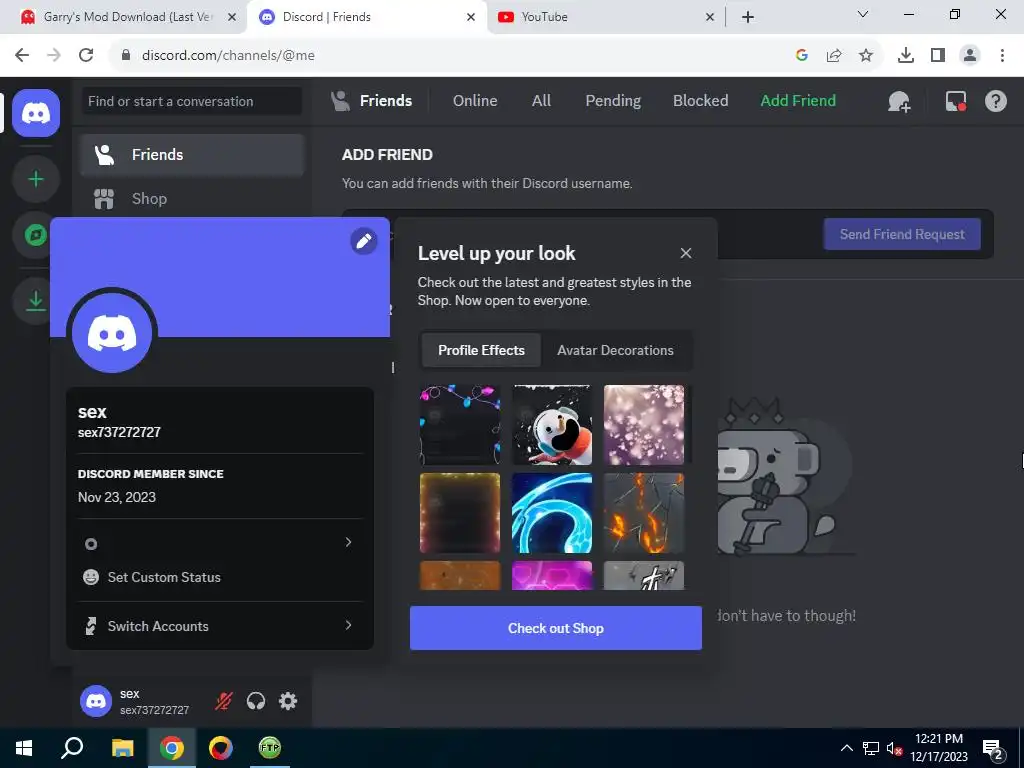Click the Download Apps arrow icon
Screen dimensions: 1024x768
(x=36, y=300)
